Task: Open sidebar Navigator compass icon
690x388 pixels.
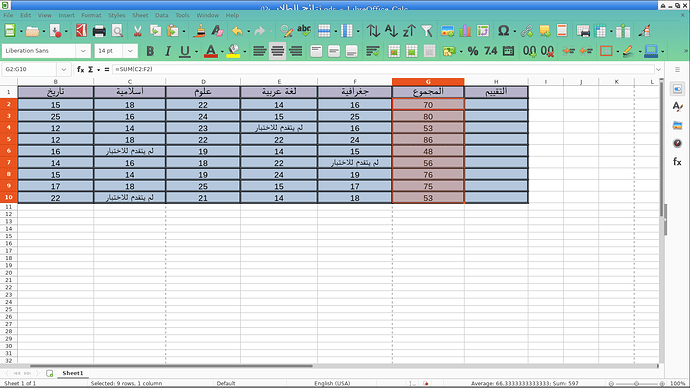Action: click(677, 143)
